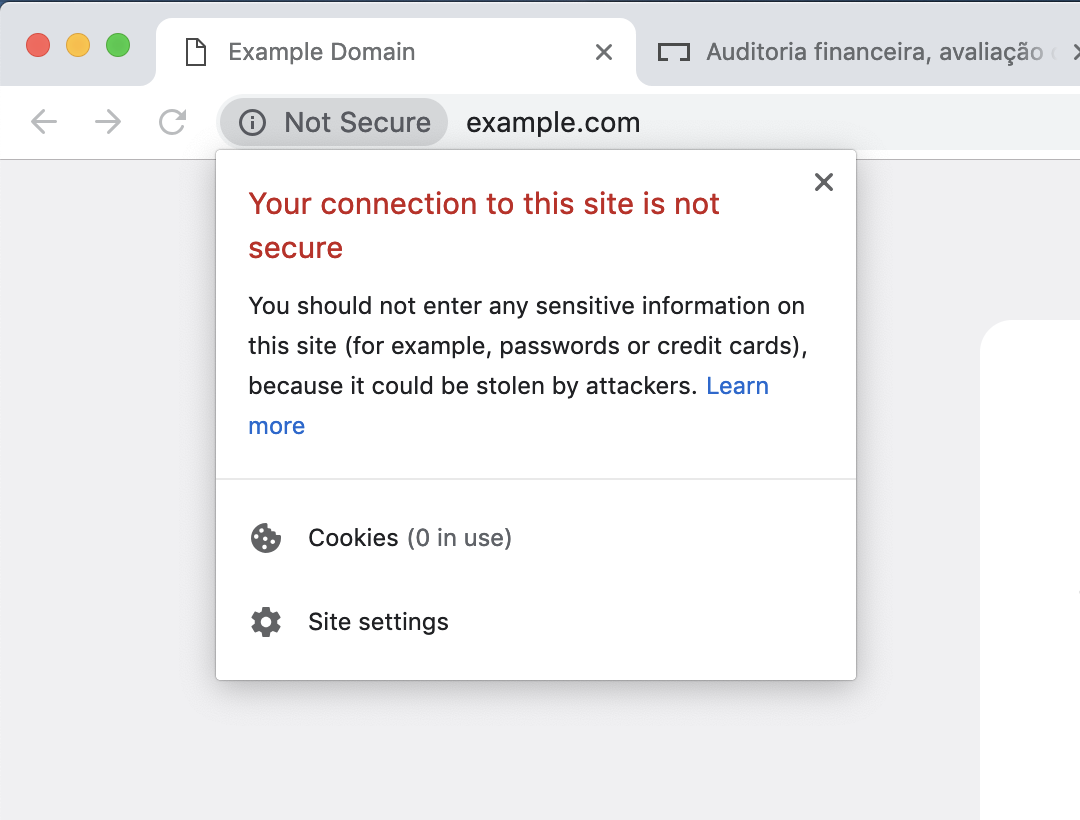Click the favicon of the Auditoria financeira tab
The height and width of the screenshot is (820, 1080).
coord(674,52)
